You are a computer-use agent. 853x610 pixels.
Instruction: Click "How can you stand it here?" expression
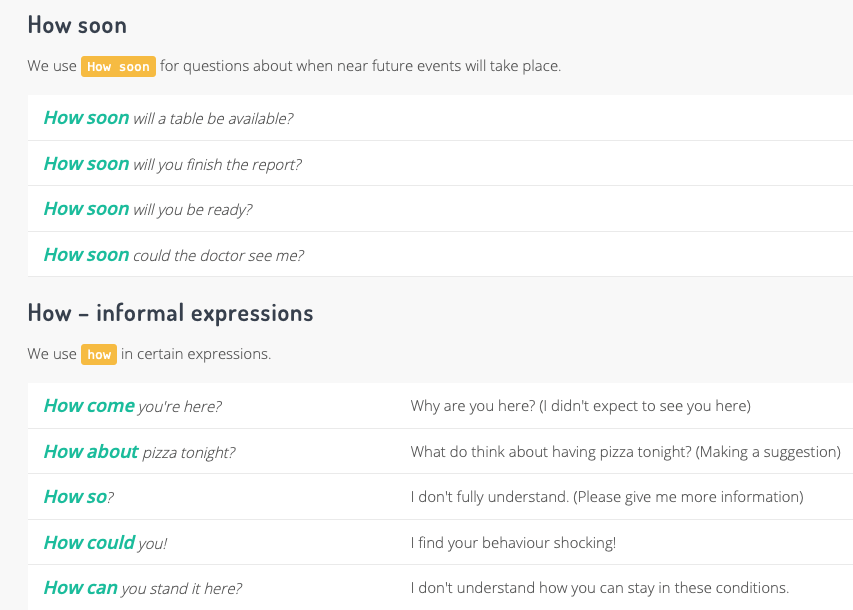142,588
